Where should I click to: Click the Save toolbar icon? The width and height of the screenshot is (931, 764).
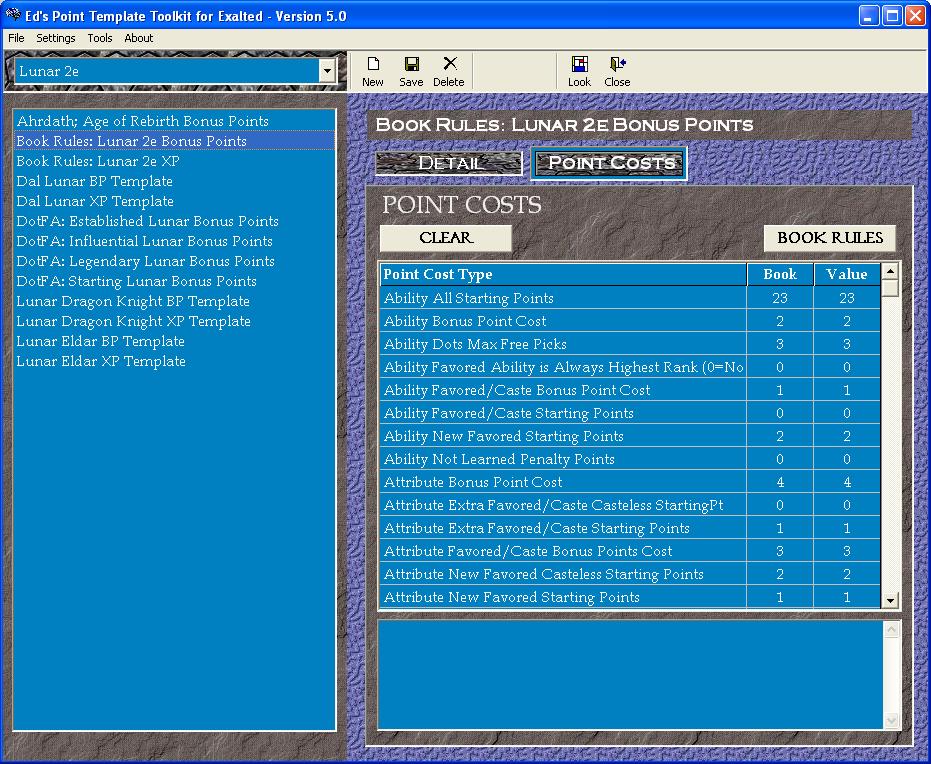point(411,65)
